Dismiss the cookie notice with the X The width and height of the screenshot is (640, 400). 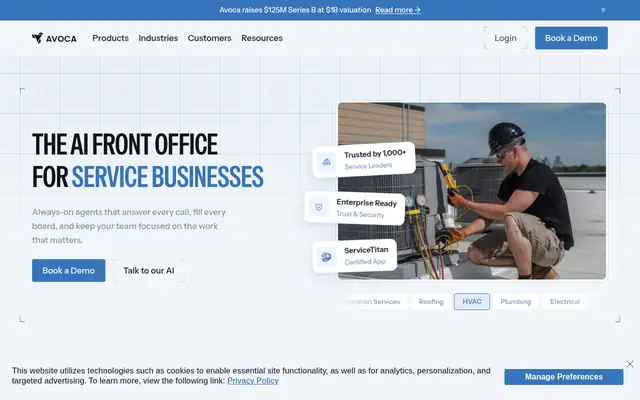click(x=630, y=364)
